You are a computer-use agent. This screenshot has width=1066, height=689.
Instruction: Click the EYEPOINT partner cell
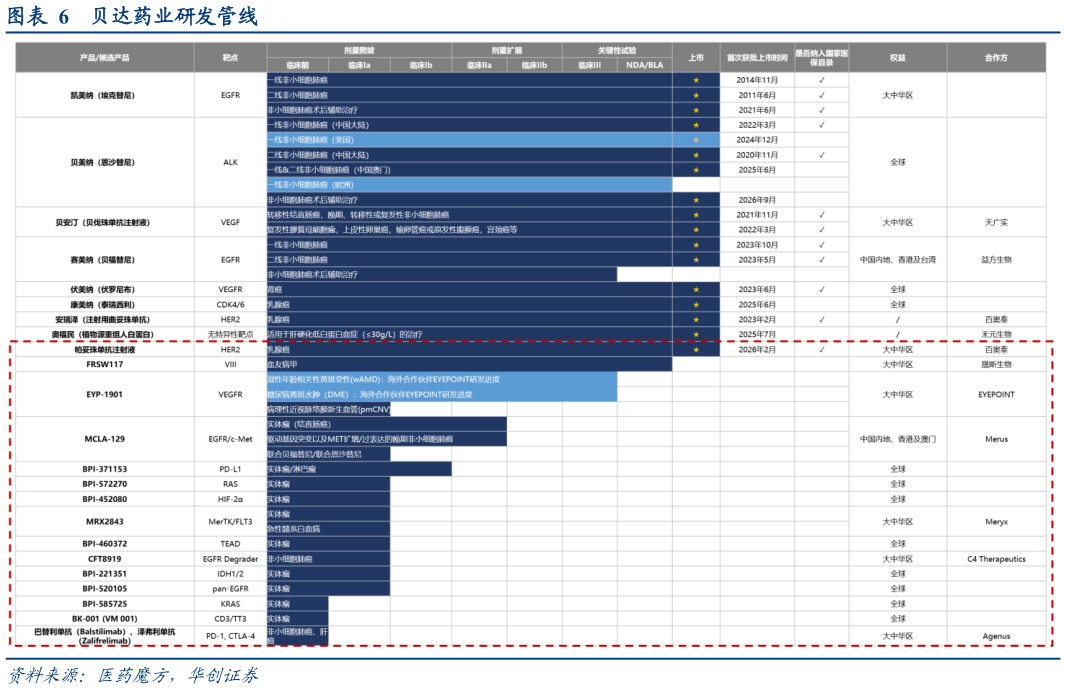tap(996, 394)
